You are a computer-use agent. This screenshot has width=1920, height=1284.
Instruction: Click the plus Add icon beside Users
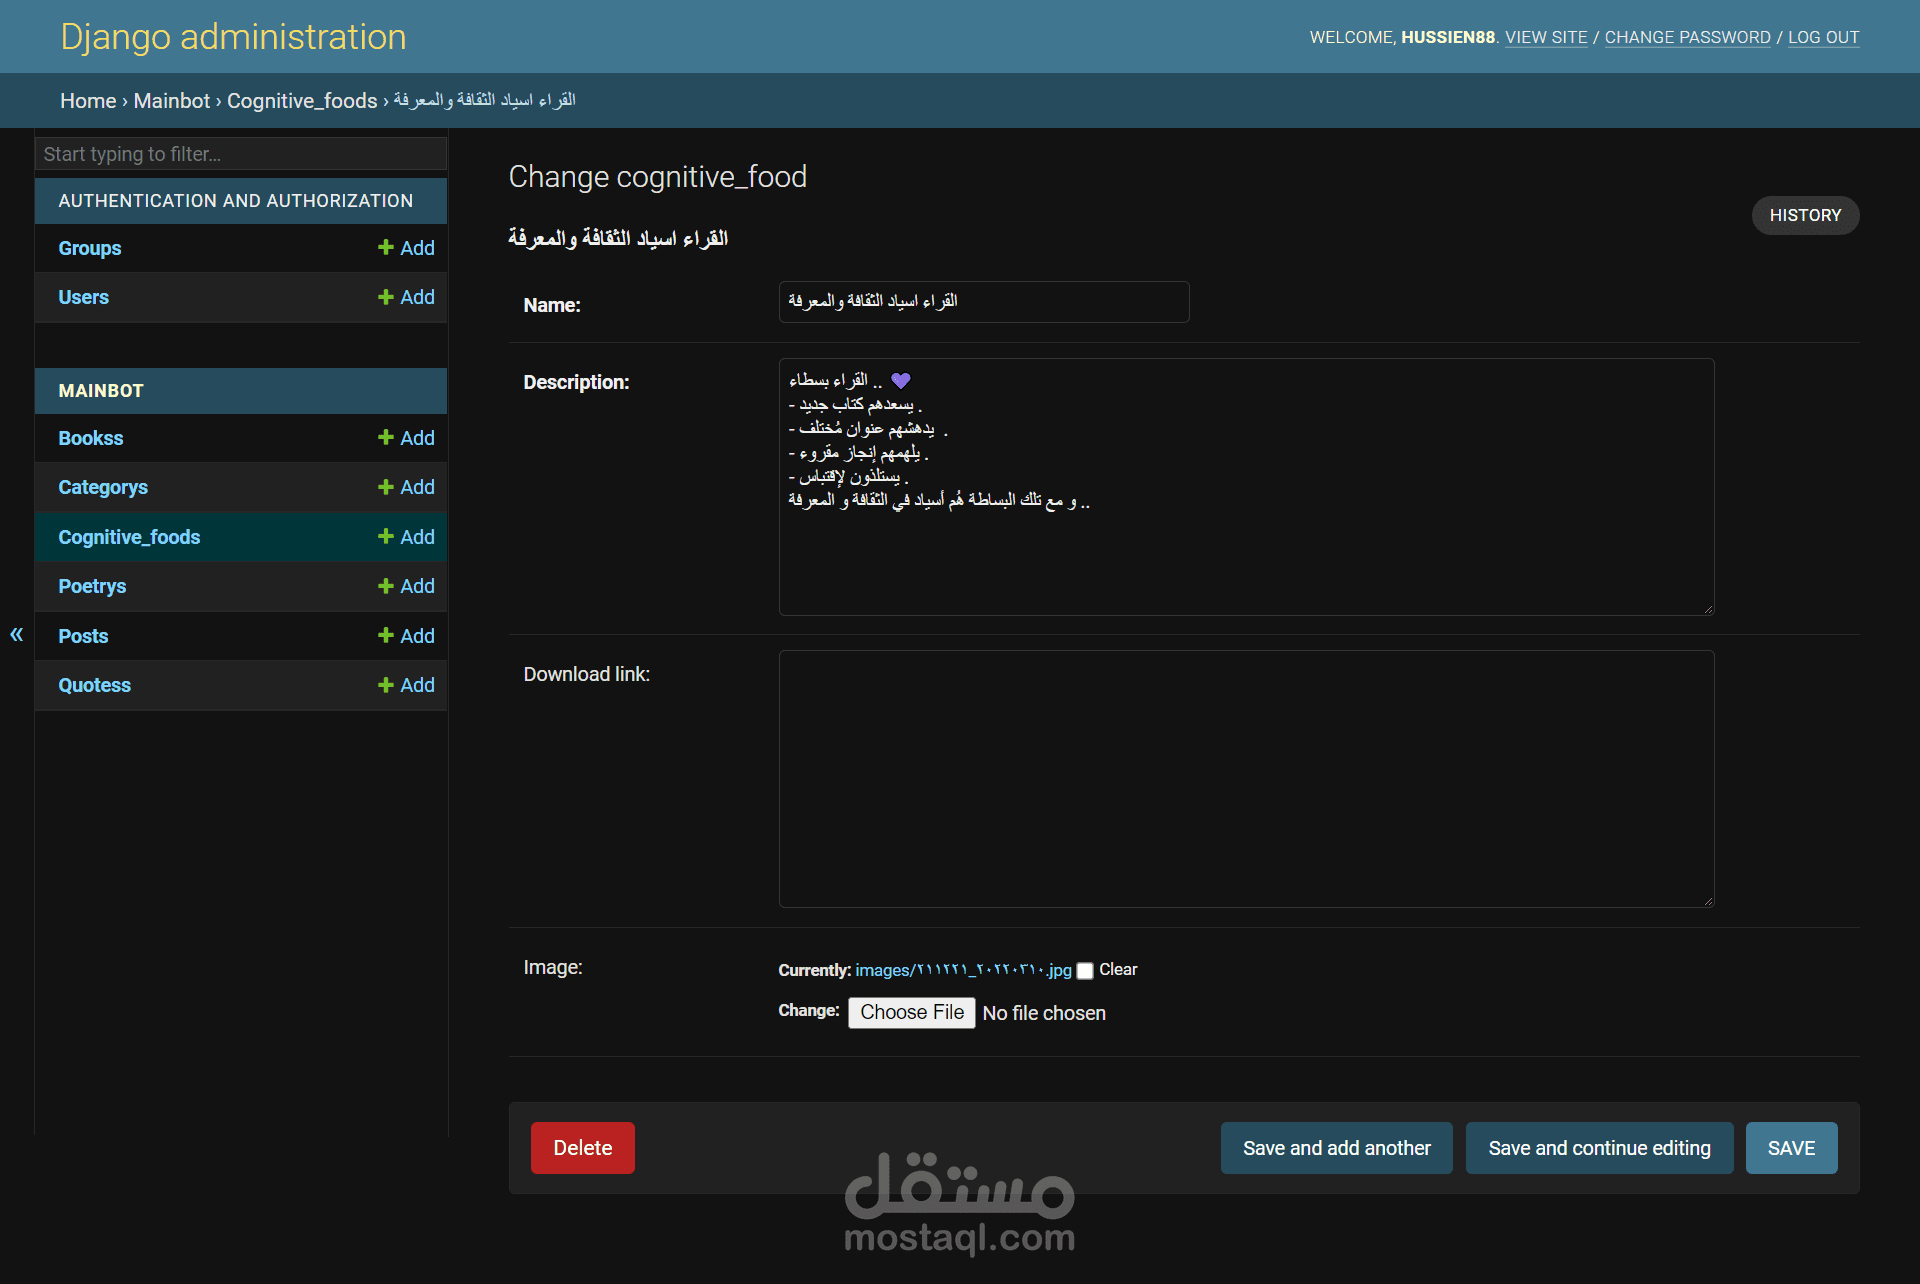point(385,296)
